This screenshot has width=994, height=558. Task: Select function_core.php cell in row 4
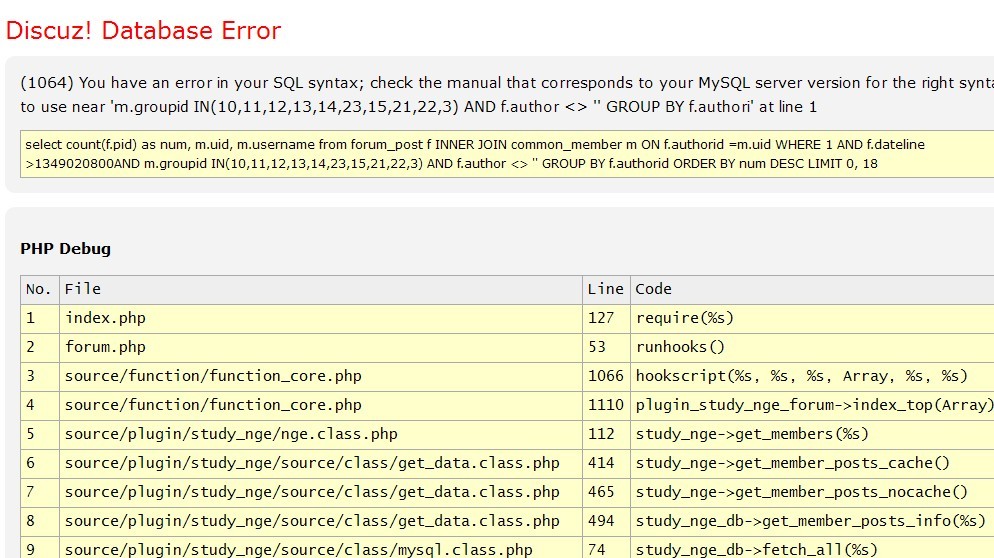(321, 406)
